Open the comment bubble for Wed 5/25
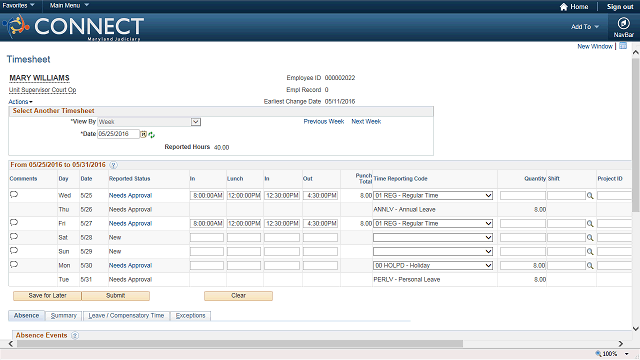 click(14, 194)
